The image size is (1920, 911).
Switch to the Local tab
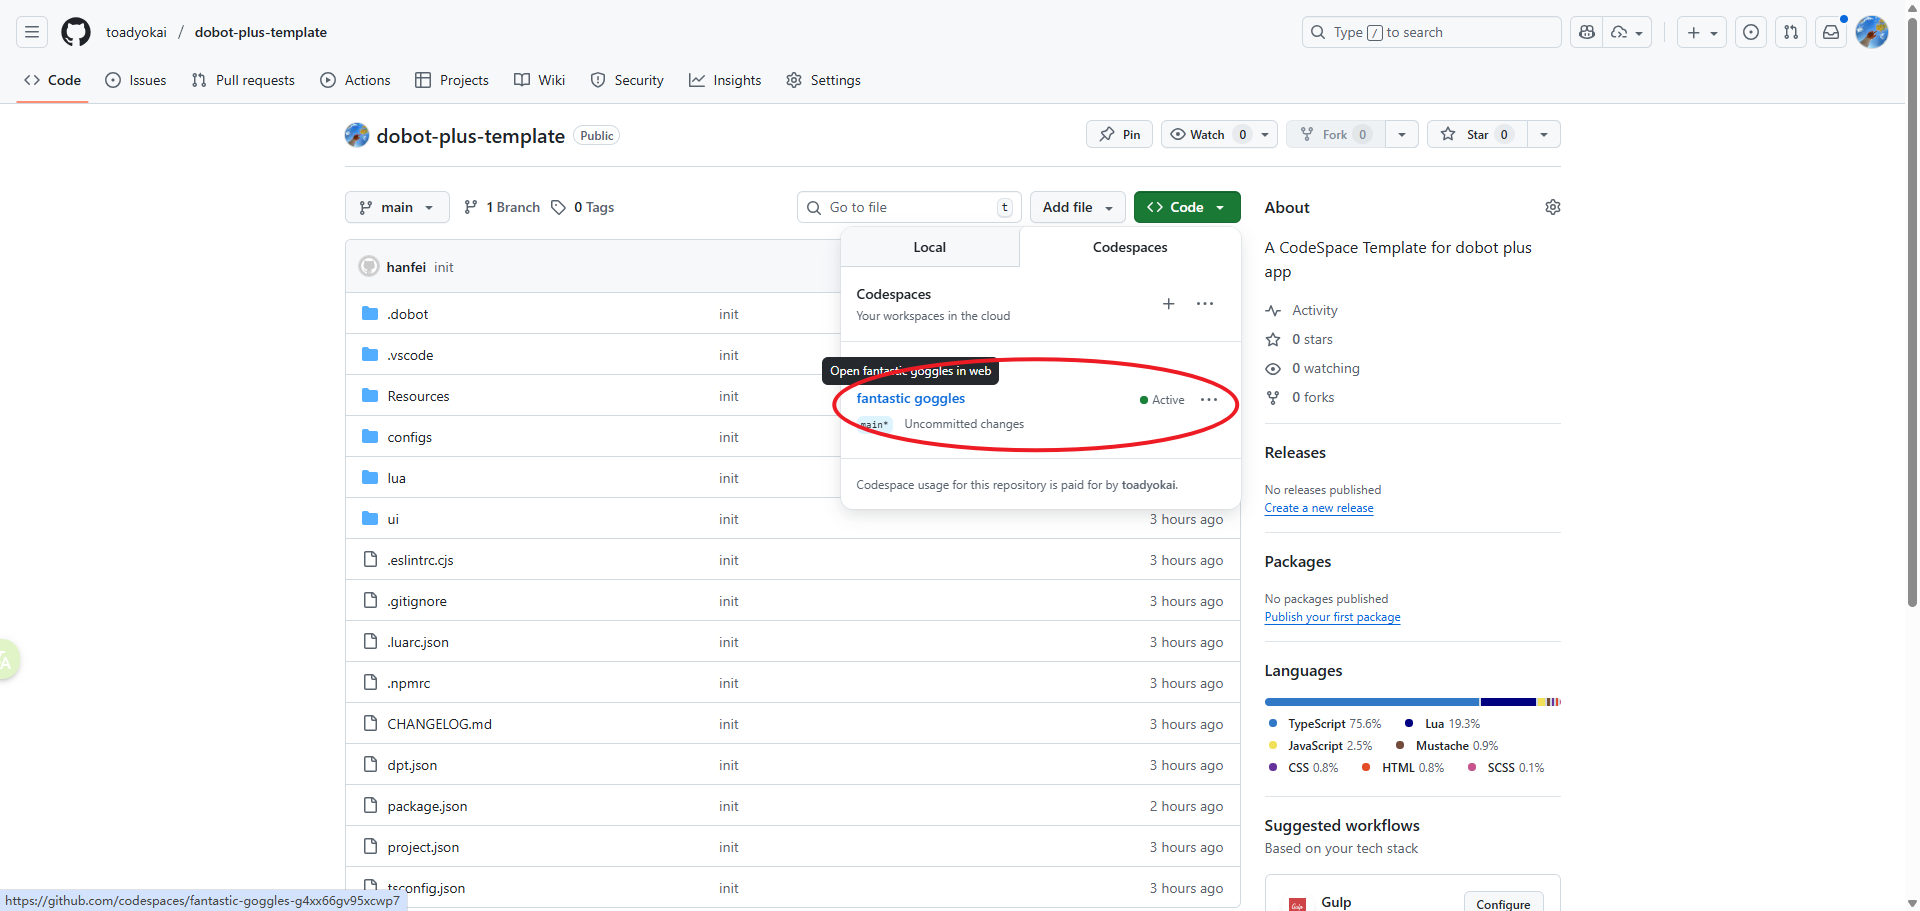coord(929,247)
